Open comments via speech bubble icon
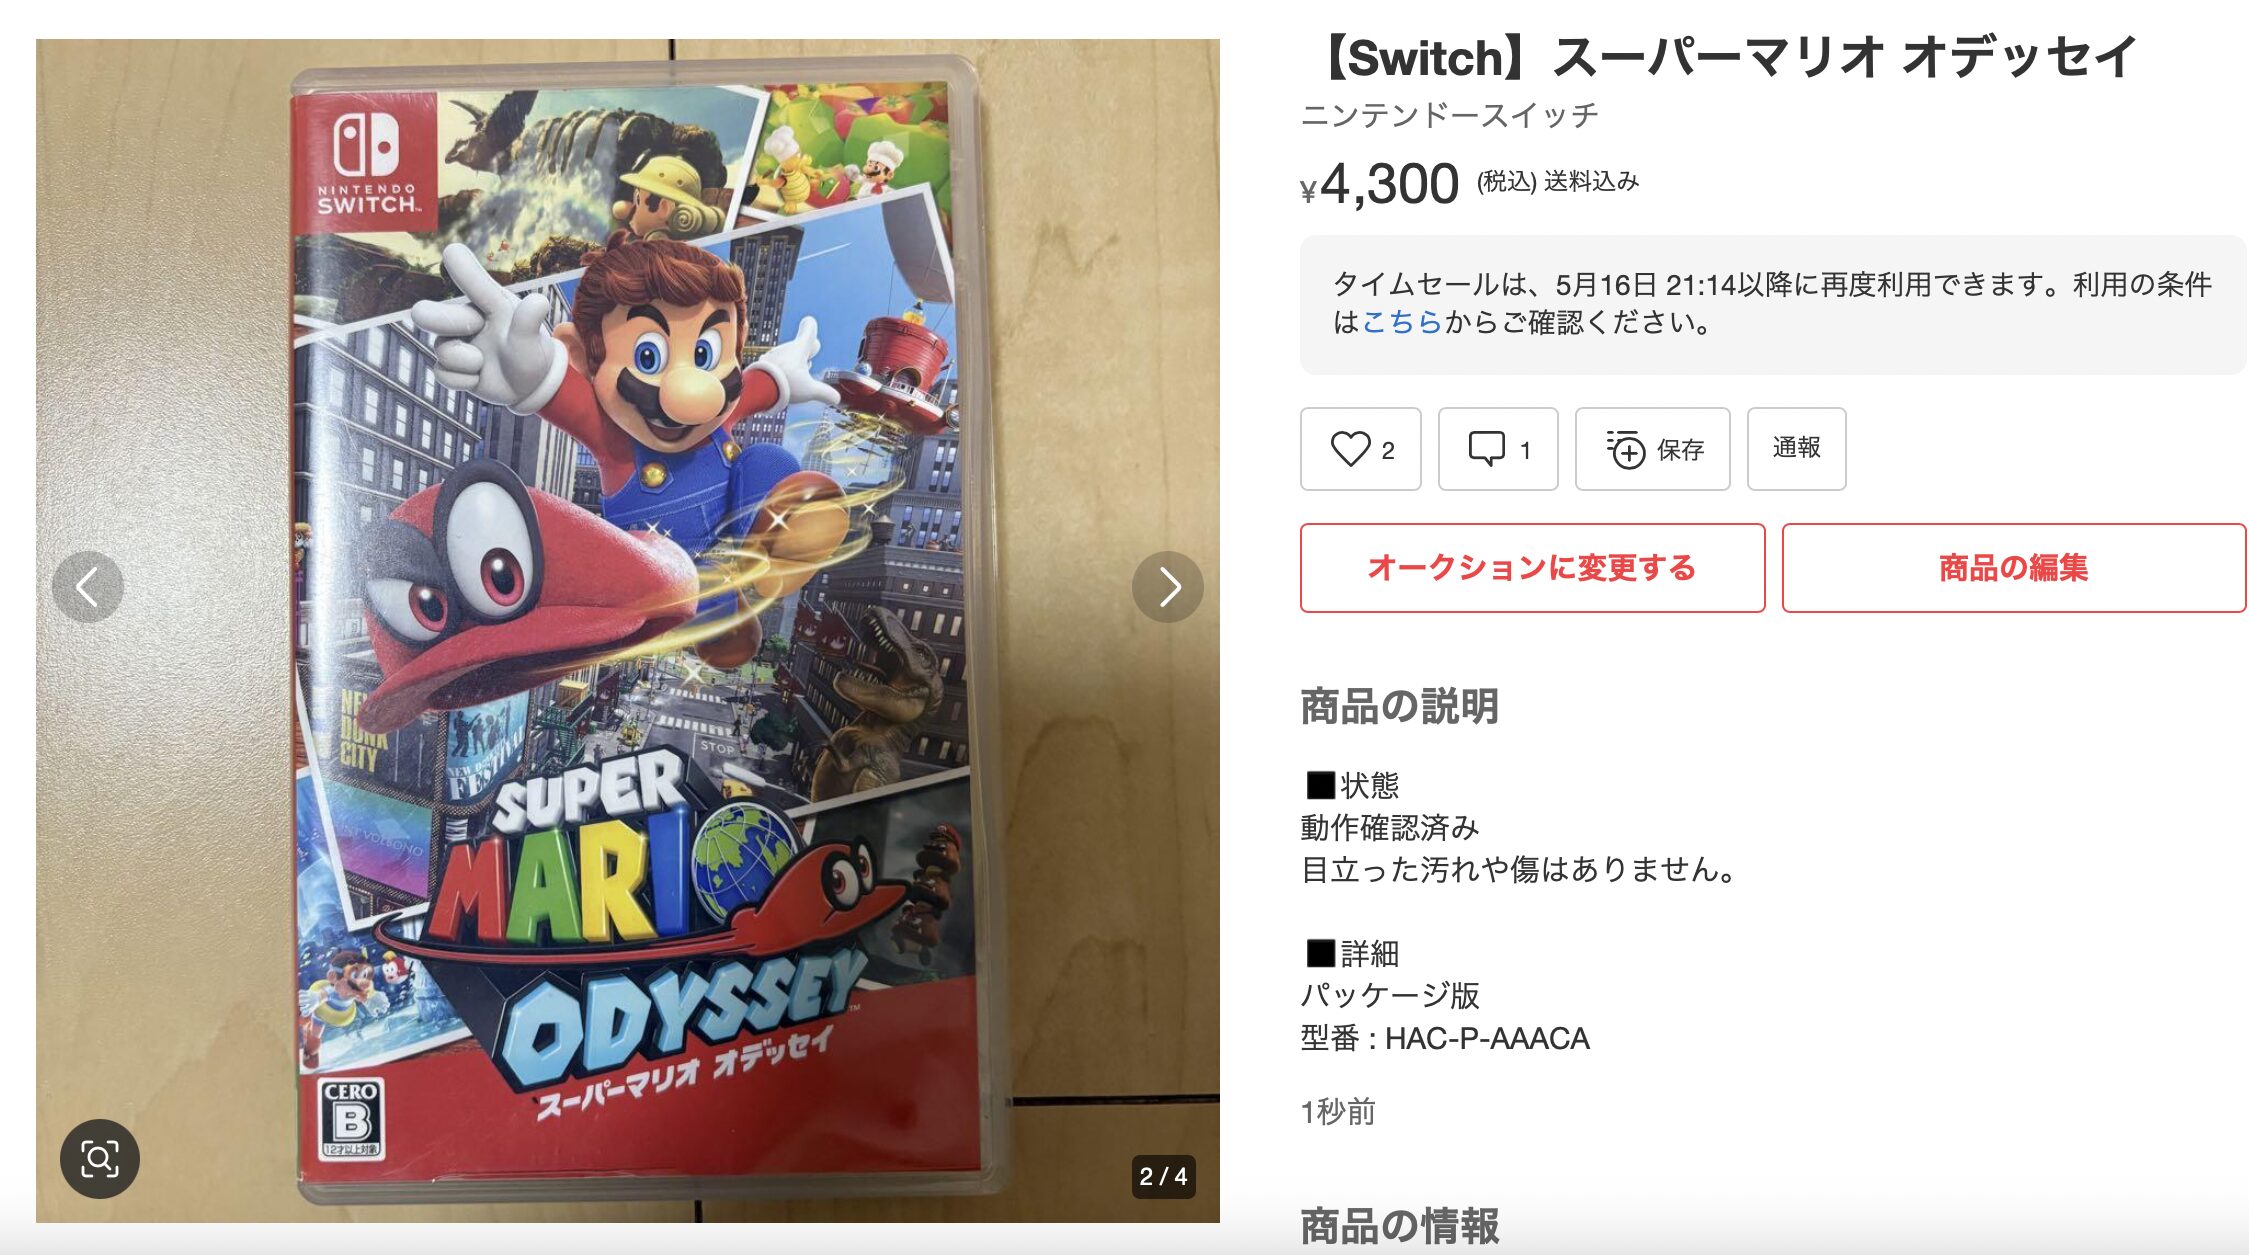Viewport: 2249px width, 1255px height. 1486,449
